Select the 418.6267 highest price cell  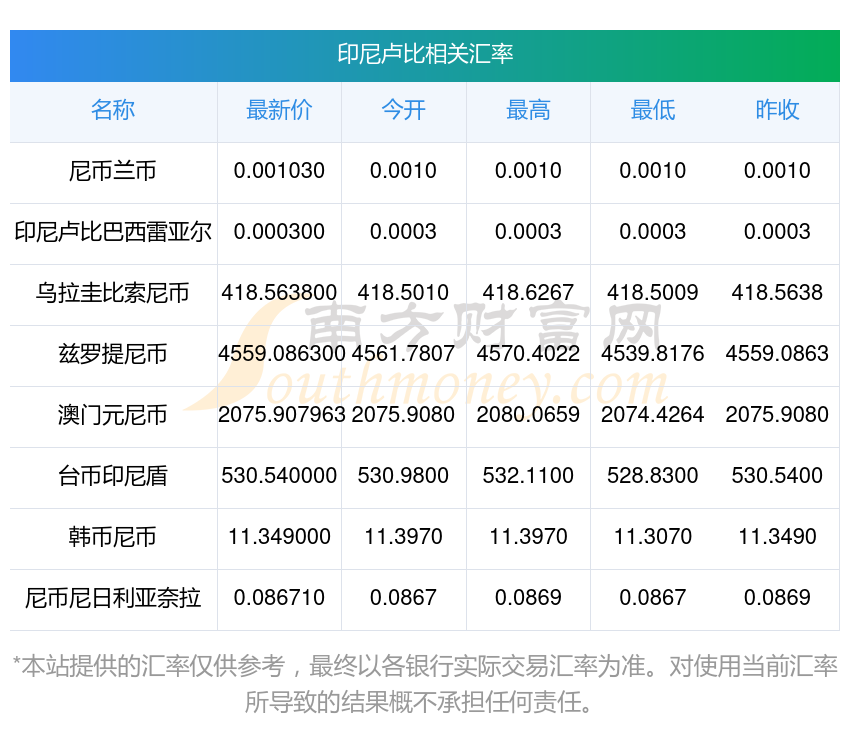[528, 293]
